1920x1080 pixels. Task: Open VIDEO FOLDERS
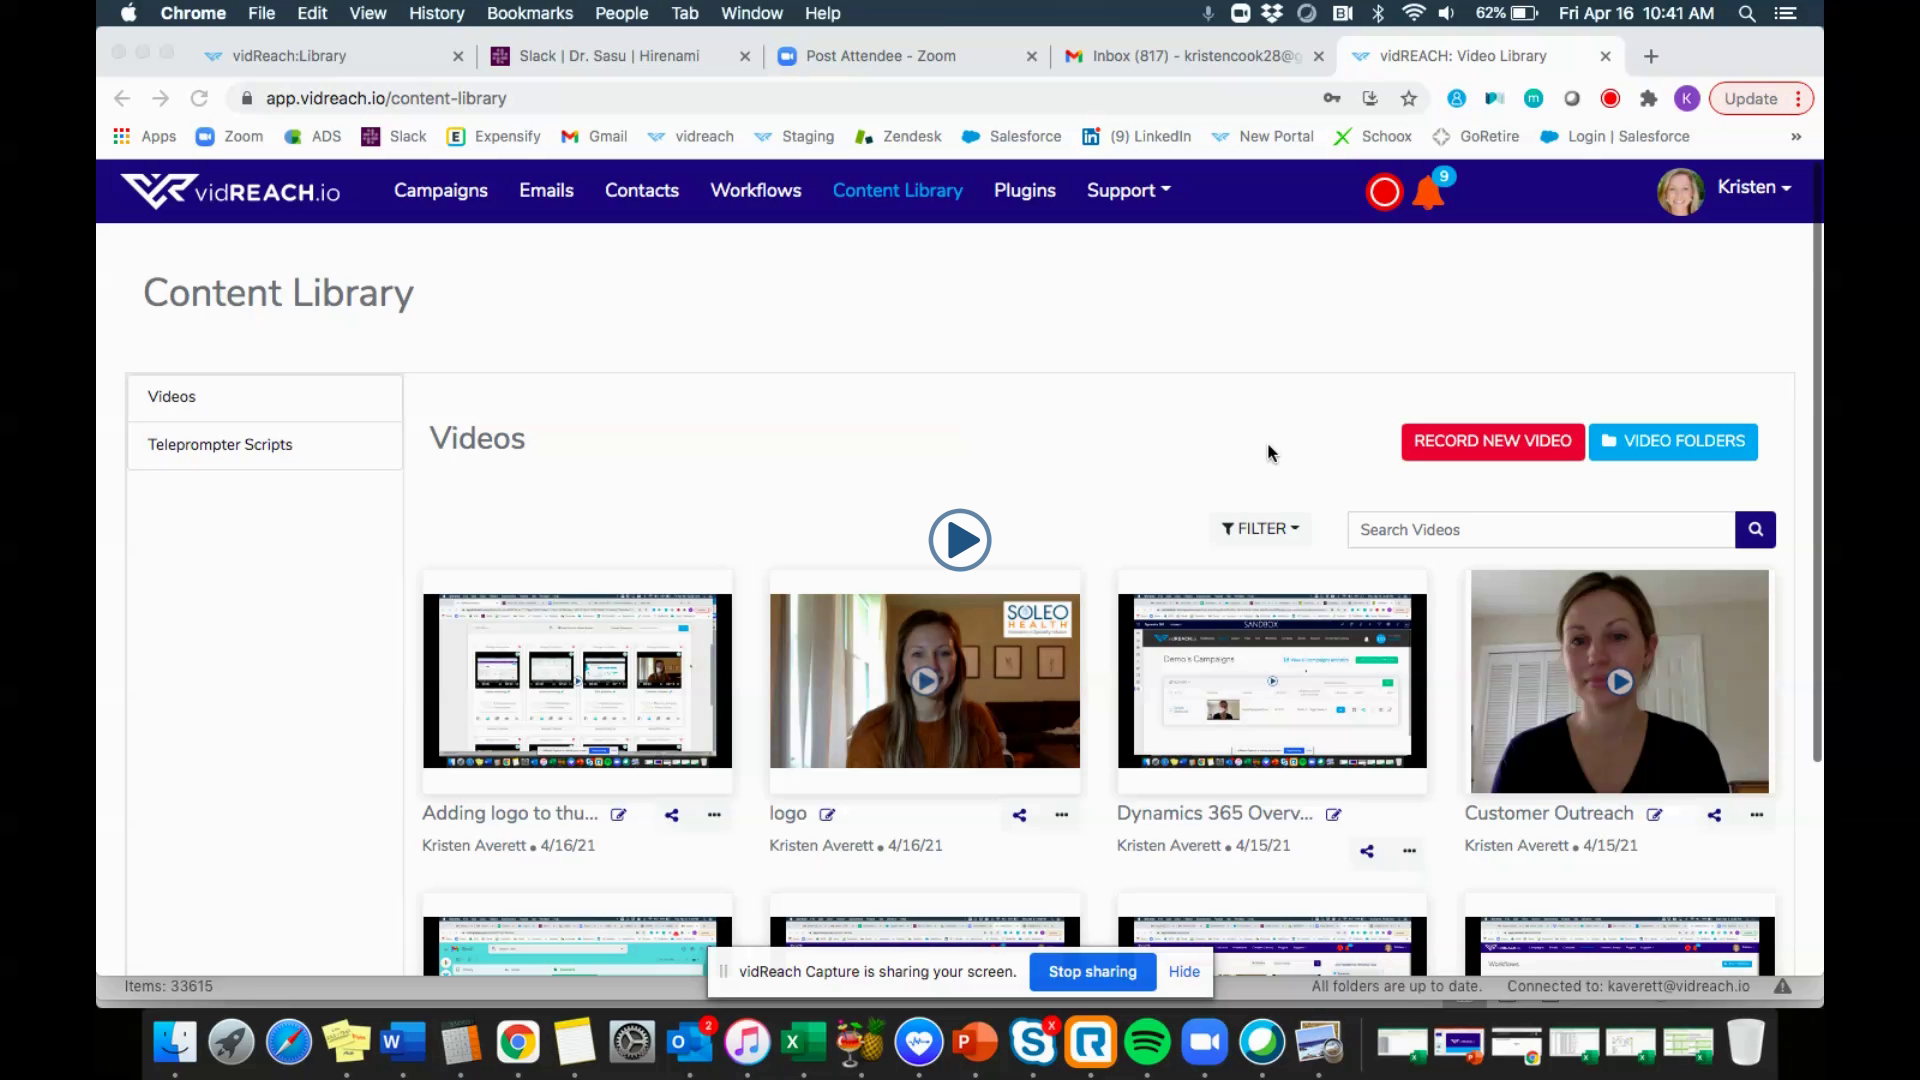tap(1673, 441)
